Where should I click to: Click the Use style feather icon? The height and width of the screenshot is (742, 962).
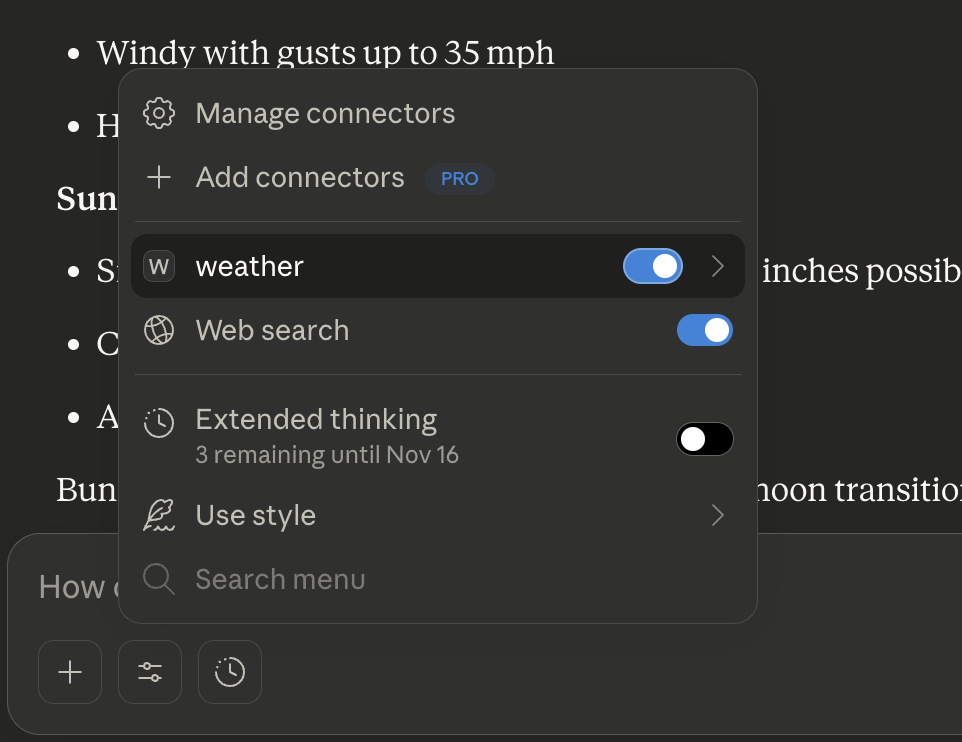[x=158, y=515]
